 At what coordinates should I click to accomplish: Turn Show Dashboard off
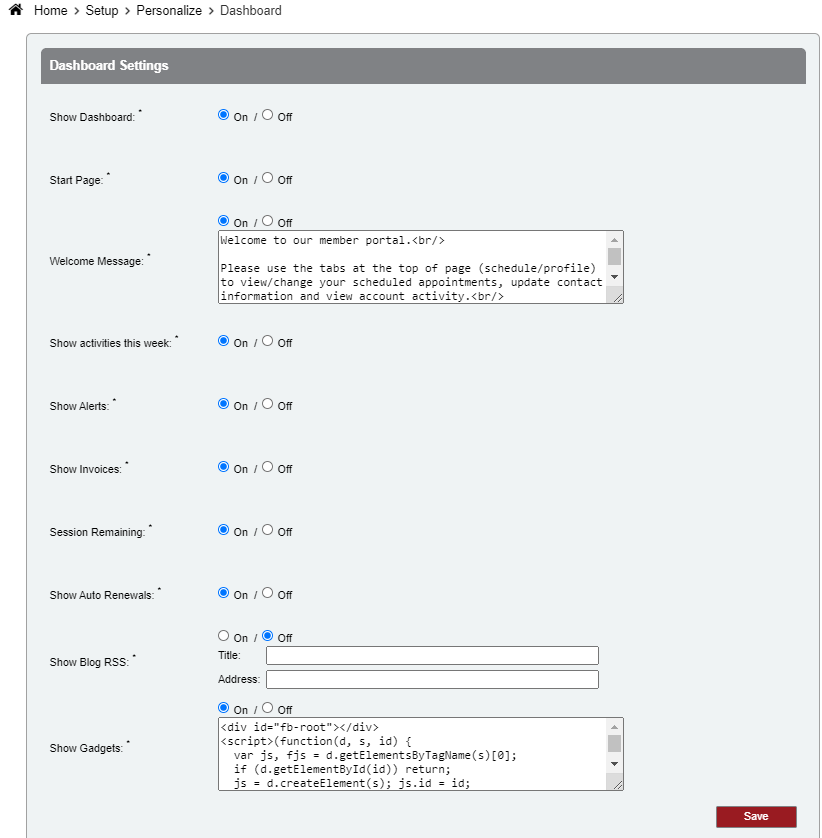[268, 115]
